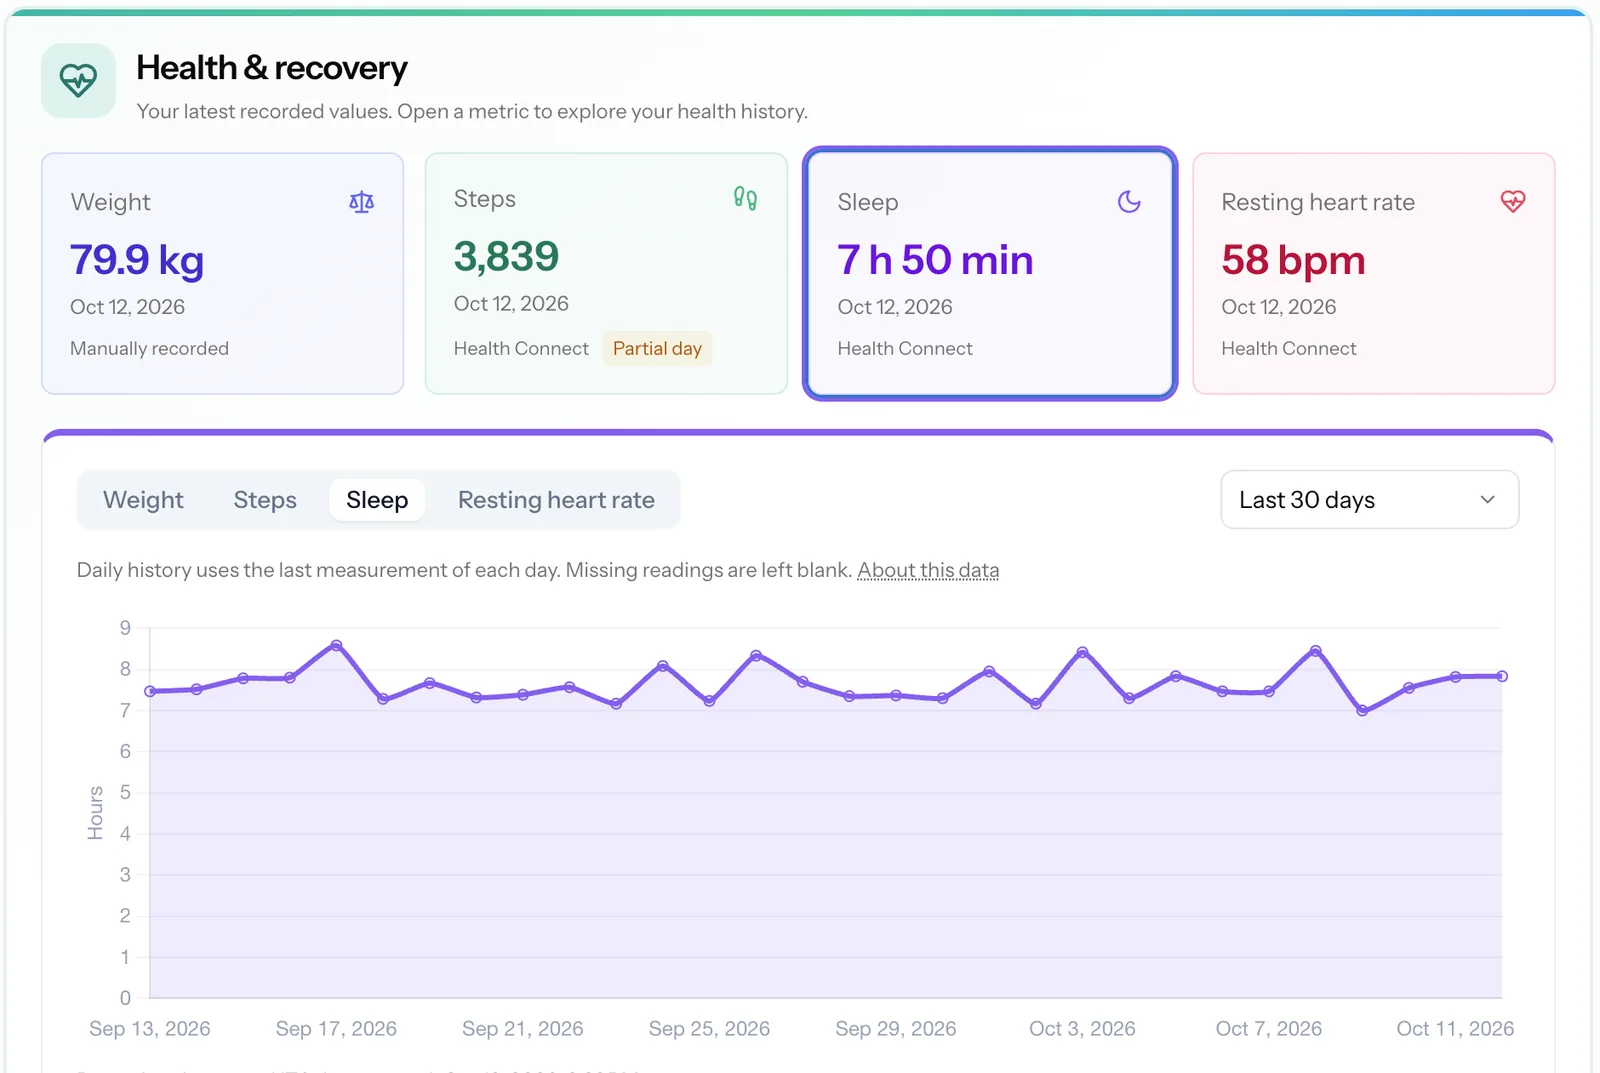Click the heart icon on Resting heart rate card
This screenshot has height=1073, width=1600.
[1513, 202]
